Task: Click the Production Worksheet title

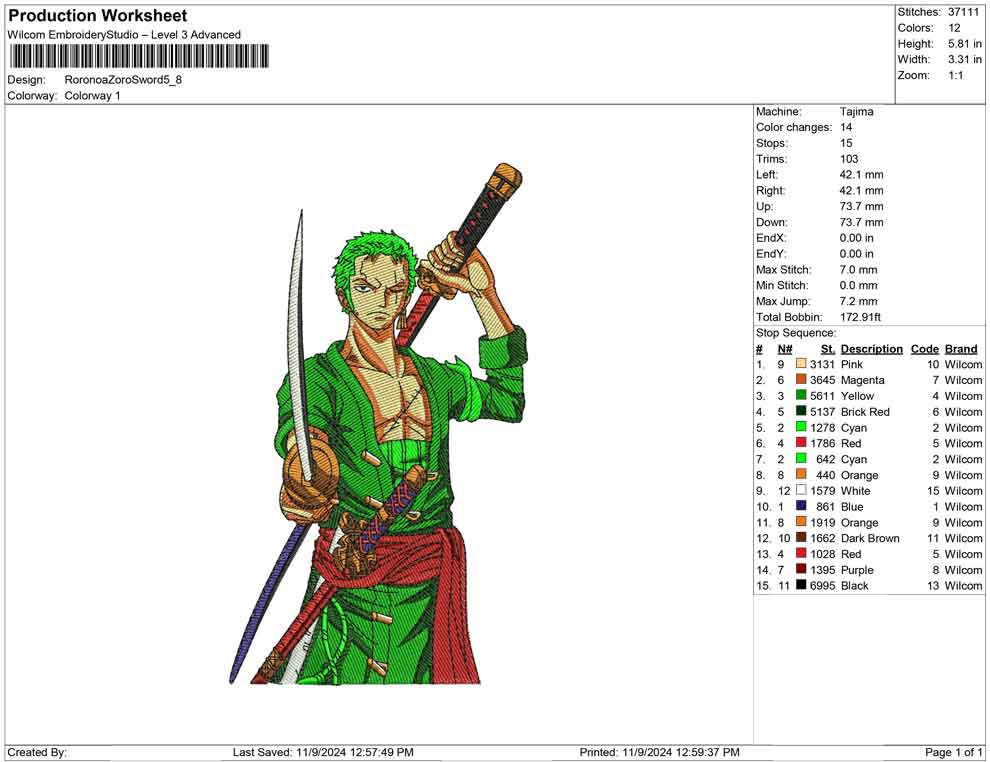Action: [97, 16]
